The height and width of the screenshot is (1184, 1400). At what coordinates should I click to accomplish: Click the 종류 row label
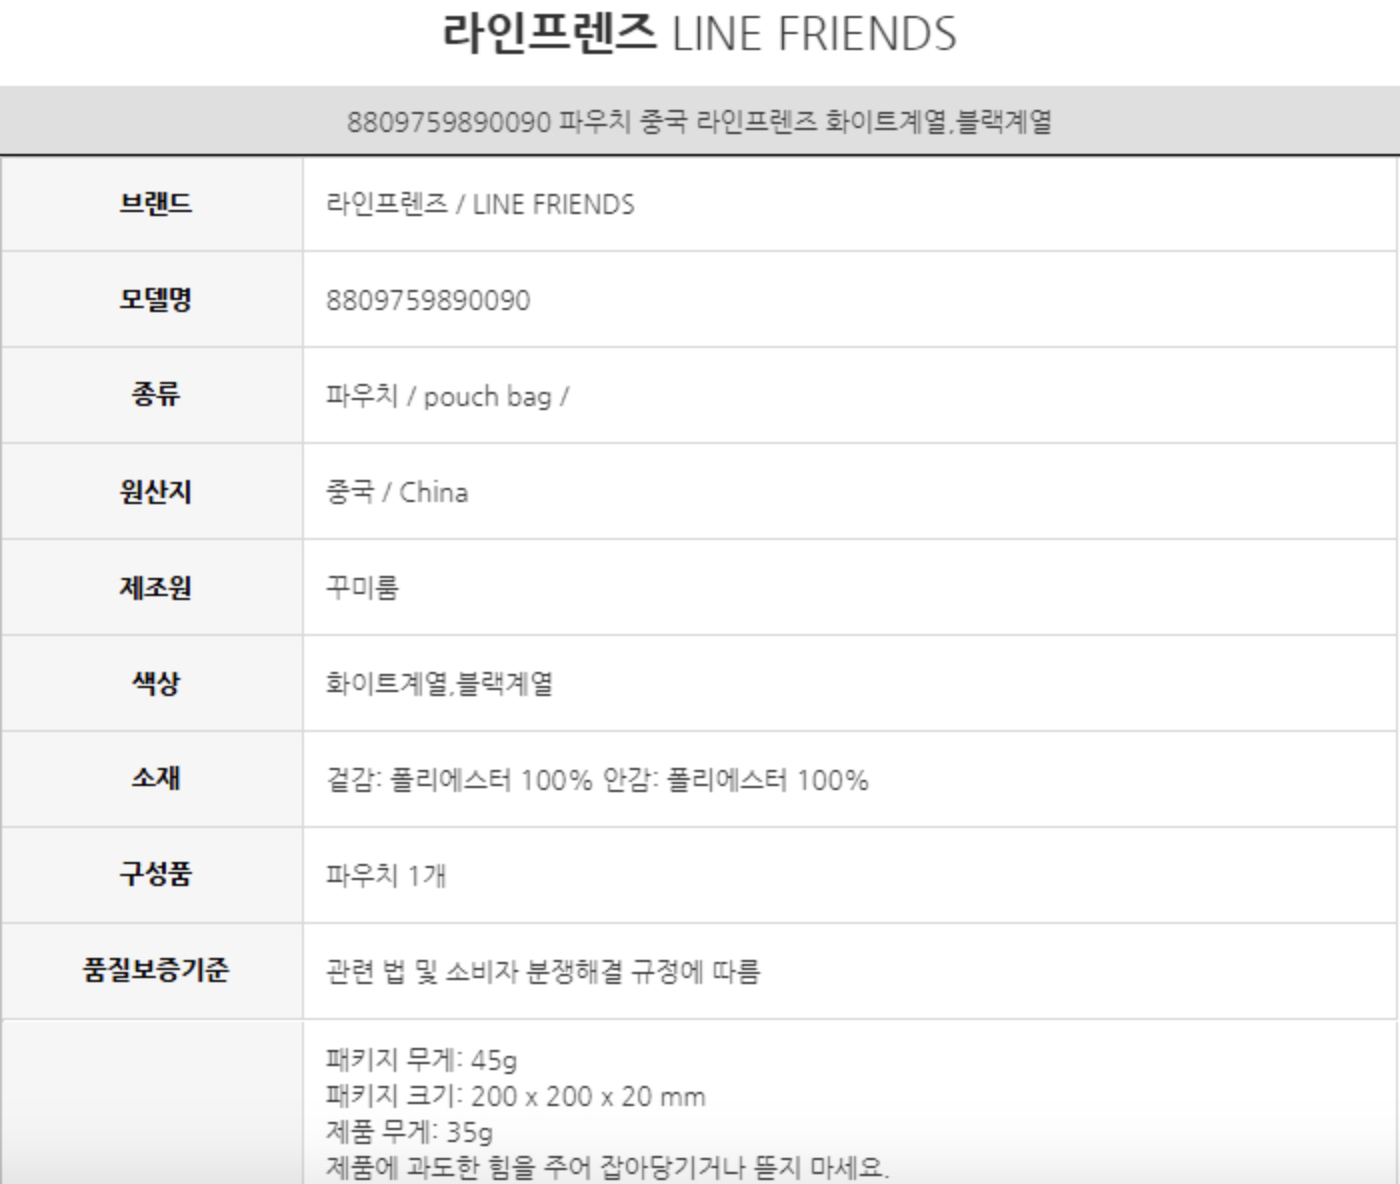click(x=155, y=395)
